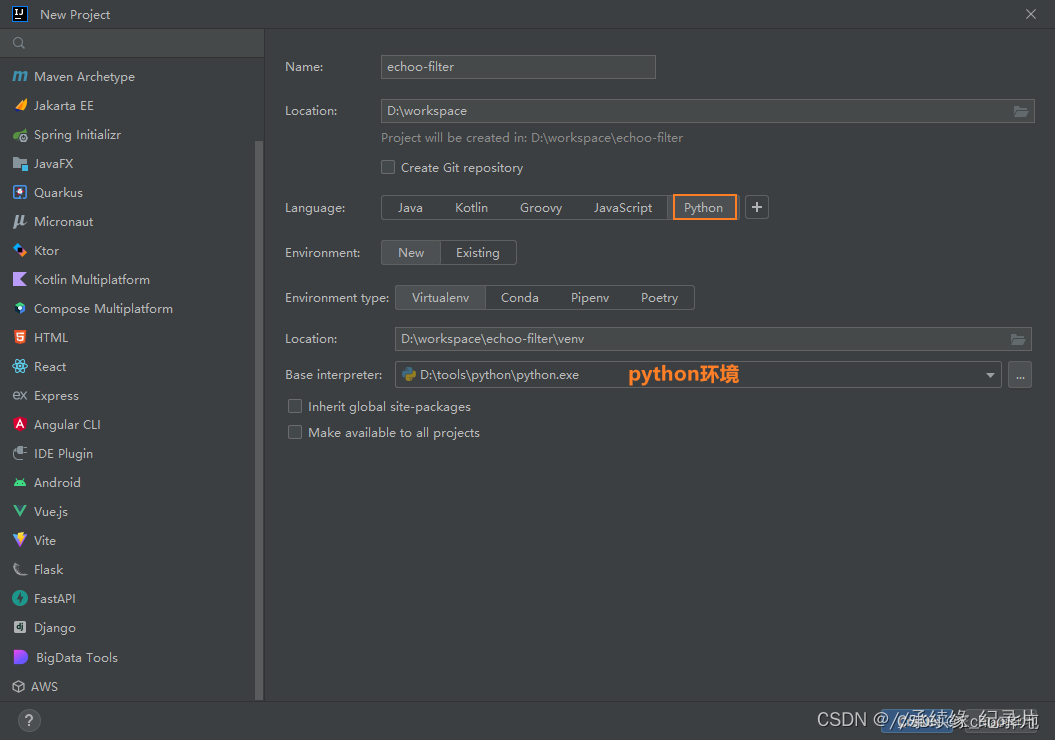
Task: Pick the JavaFX project icon
Action: (x=20, y=163)
